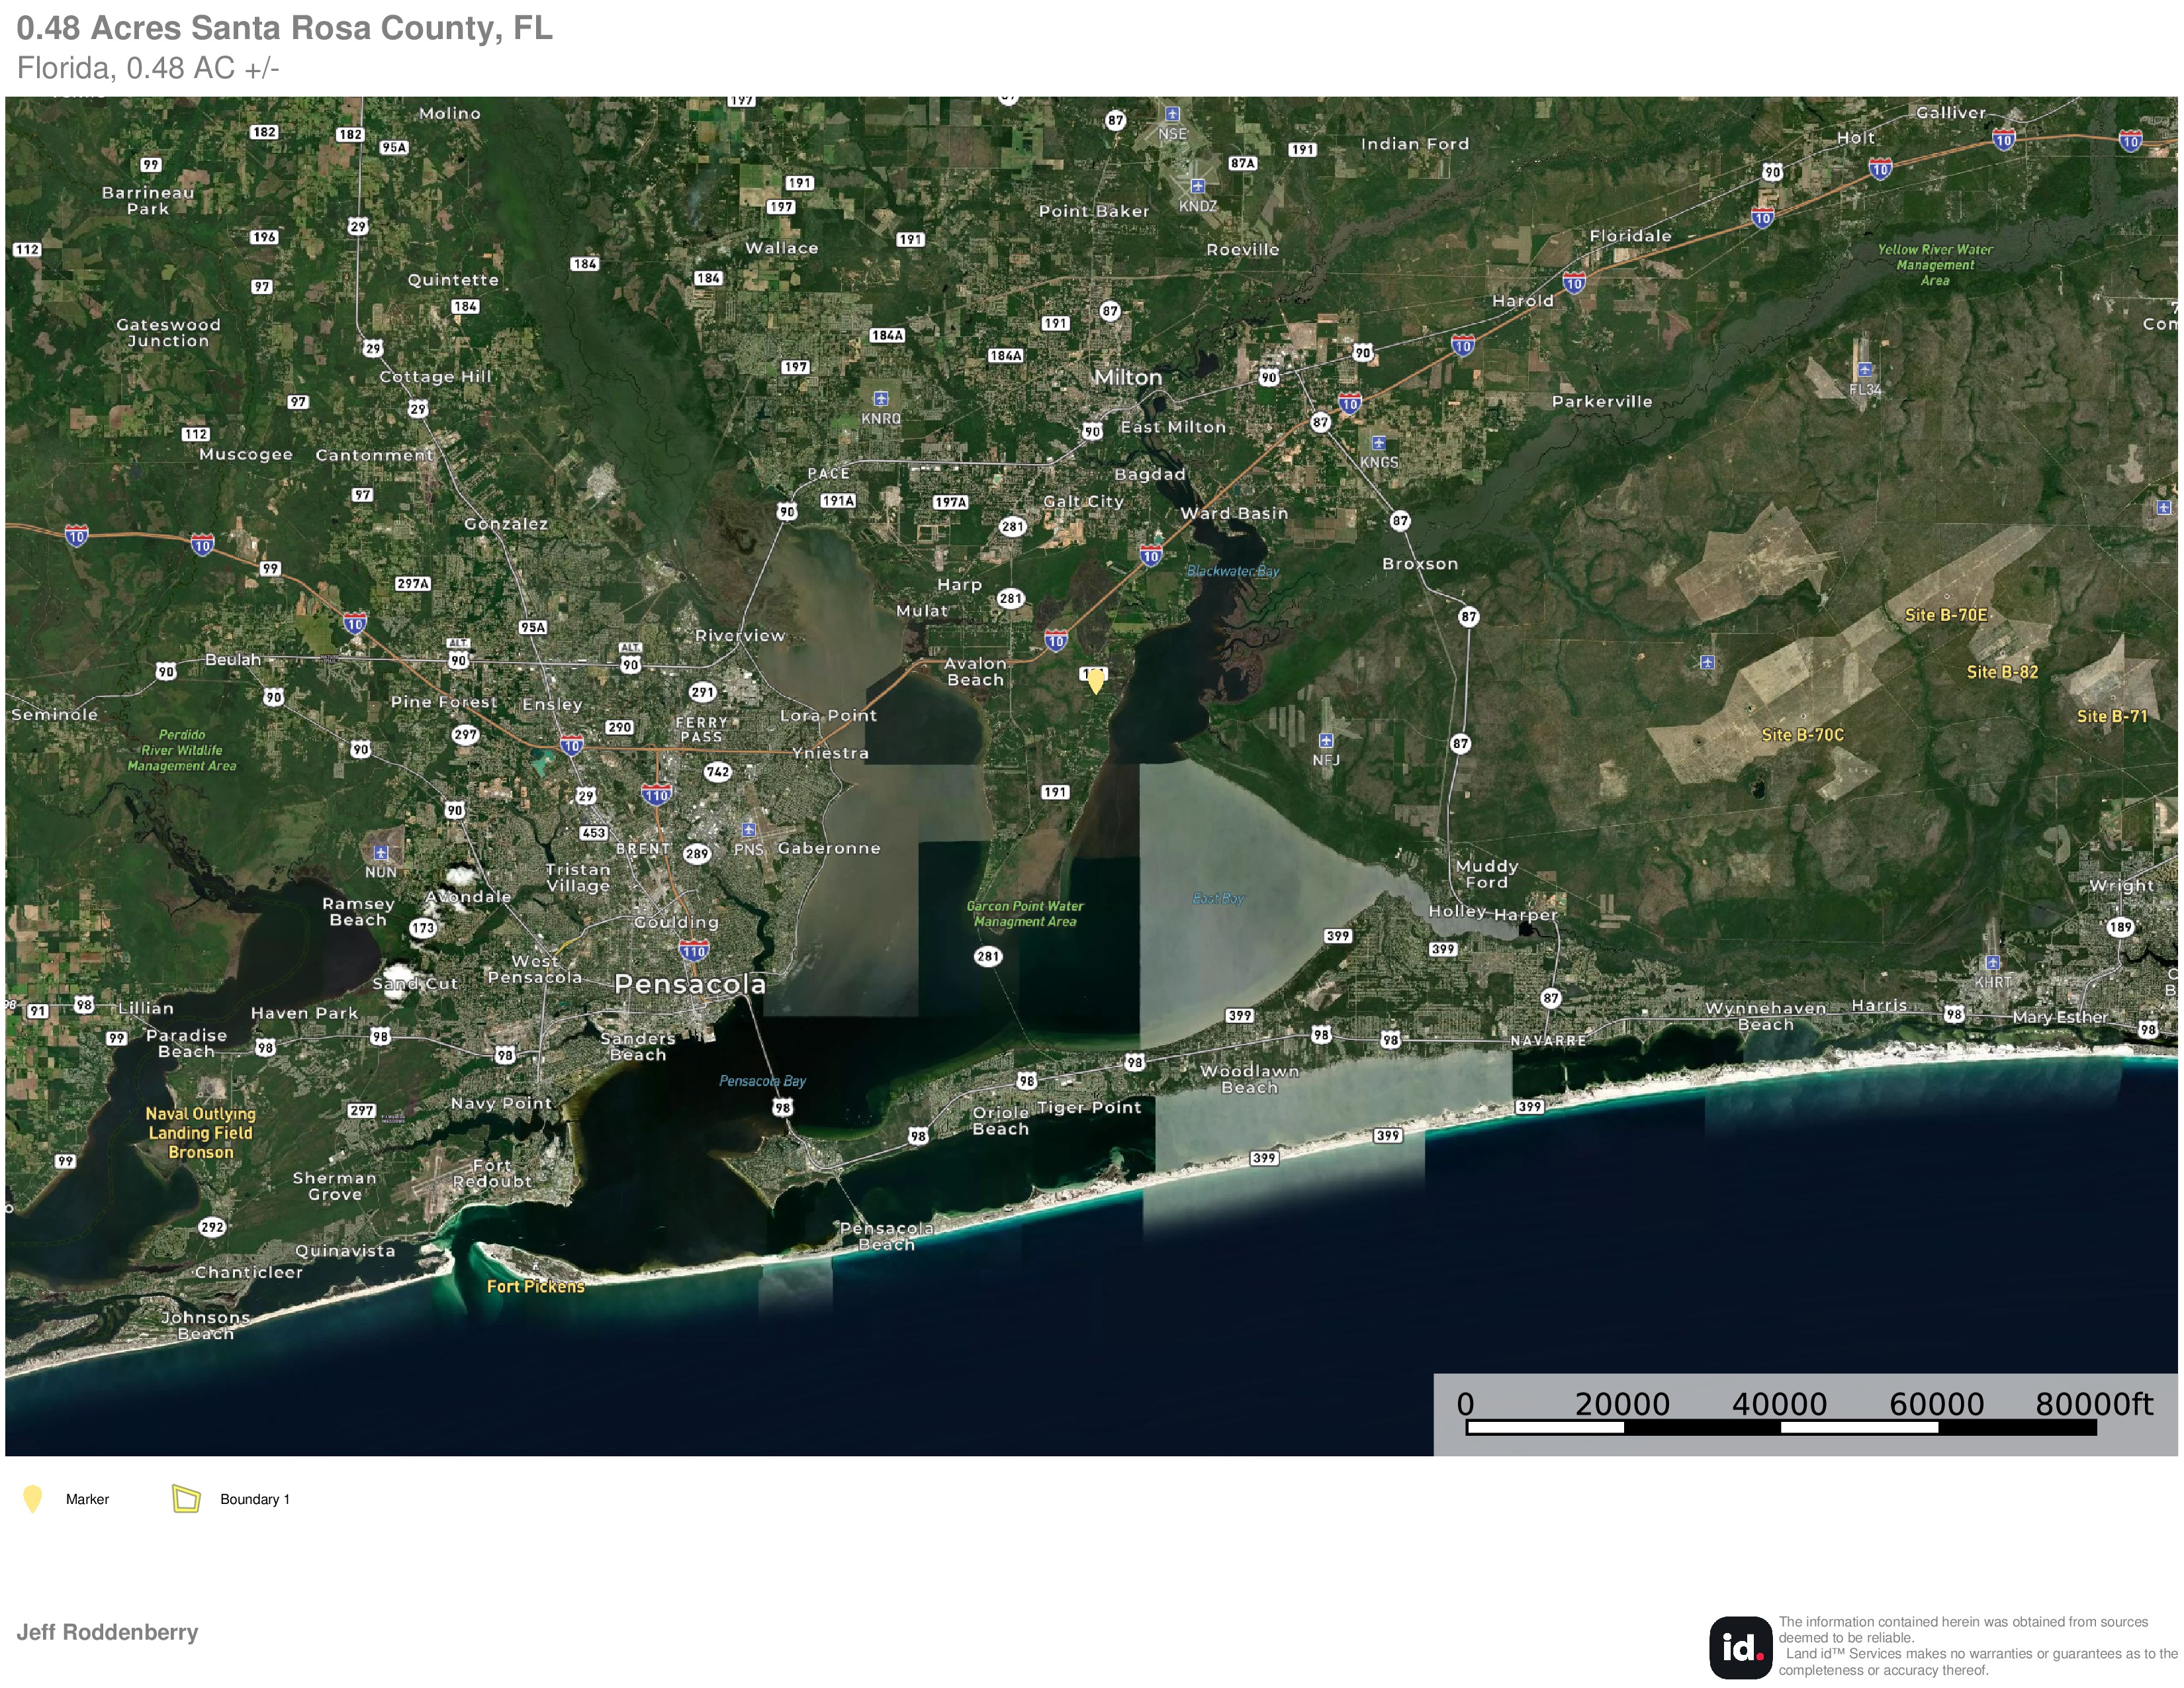Screen dimensions: 2184x1688
Task: Click the NUN airfield icon
Action: click(x=380, y=853)
